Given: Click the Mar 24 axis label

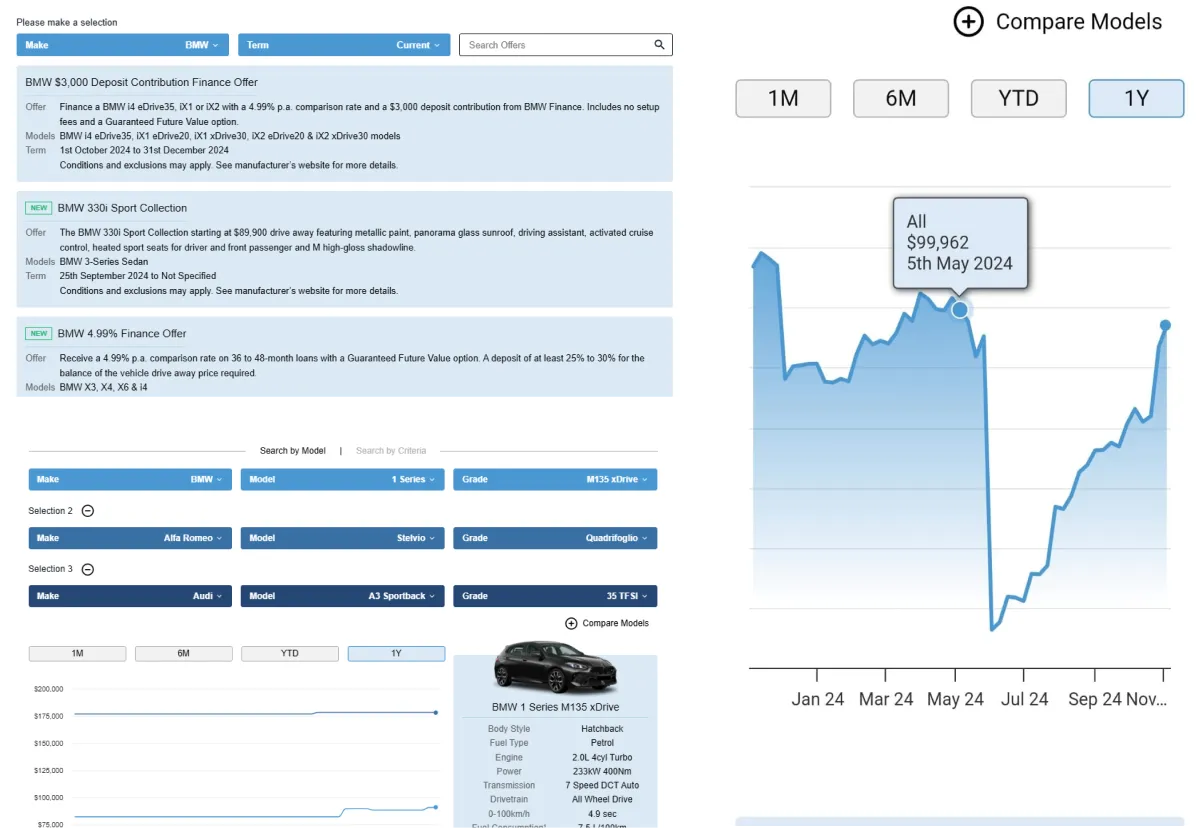Looking at the screenshot, I should click(886, 699).
